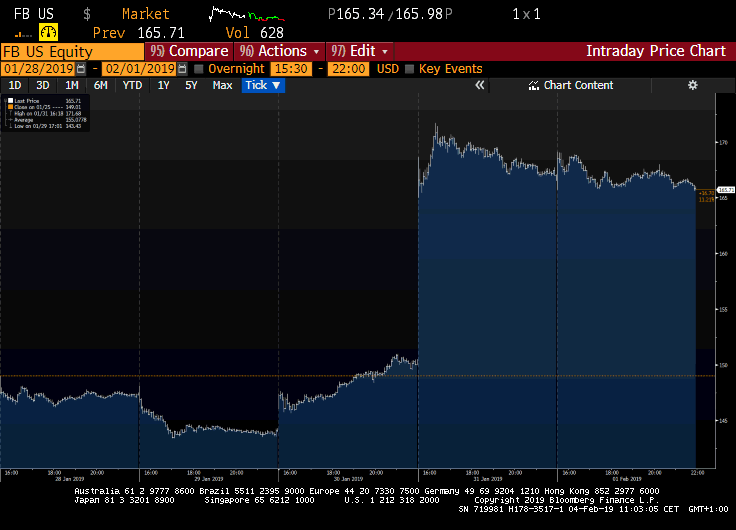Viewport: 736px width, 530px height.
Task: Select the Max time range tab
Action: [222, 85]
